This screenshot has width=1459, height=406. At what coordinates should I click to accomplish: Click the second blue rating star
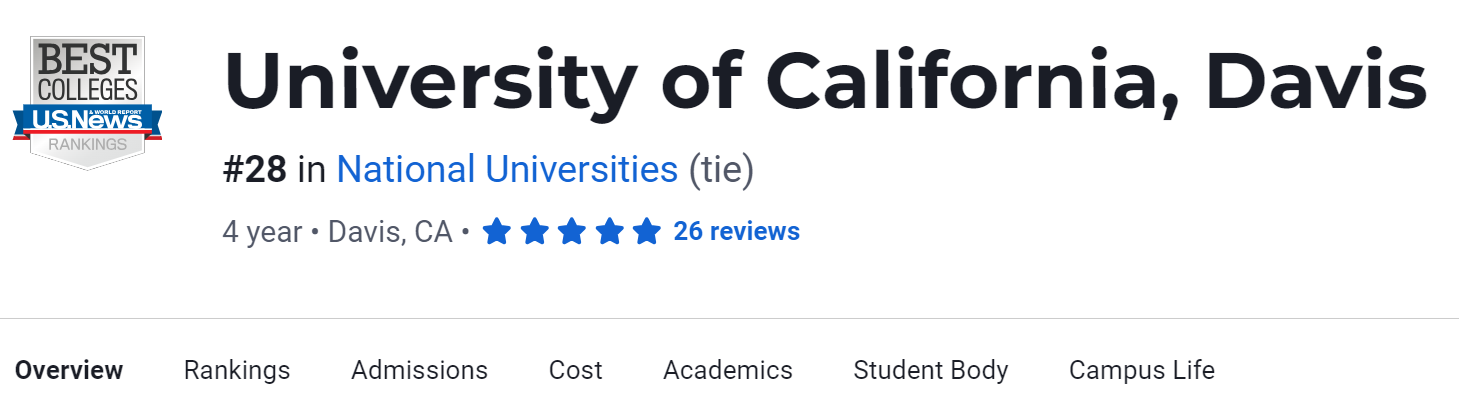[534, 233]
